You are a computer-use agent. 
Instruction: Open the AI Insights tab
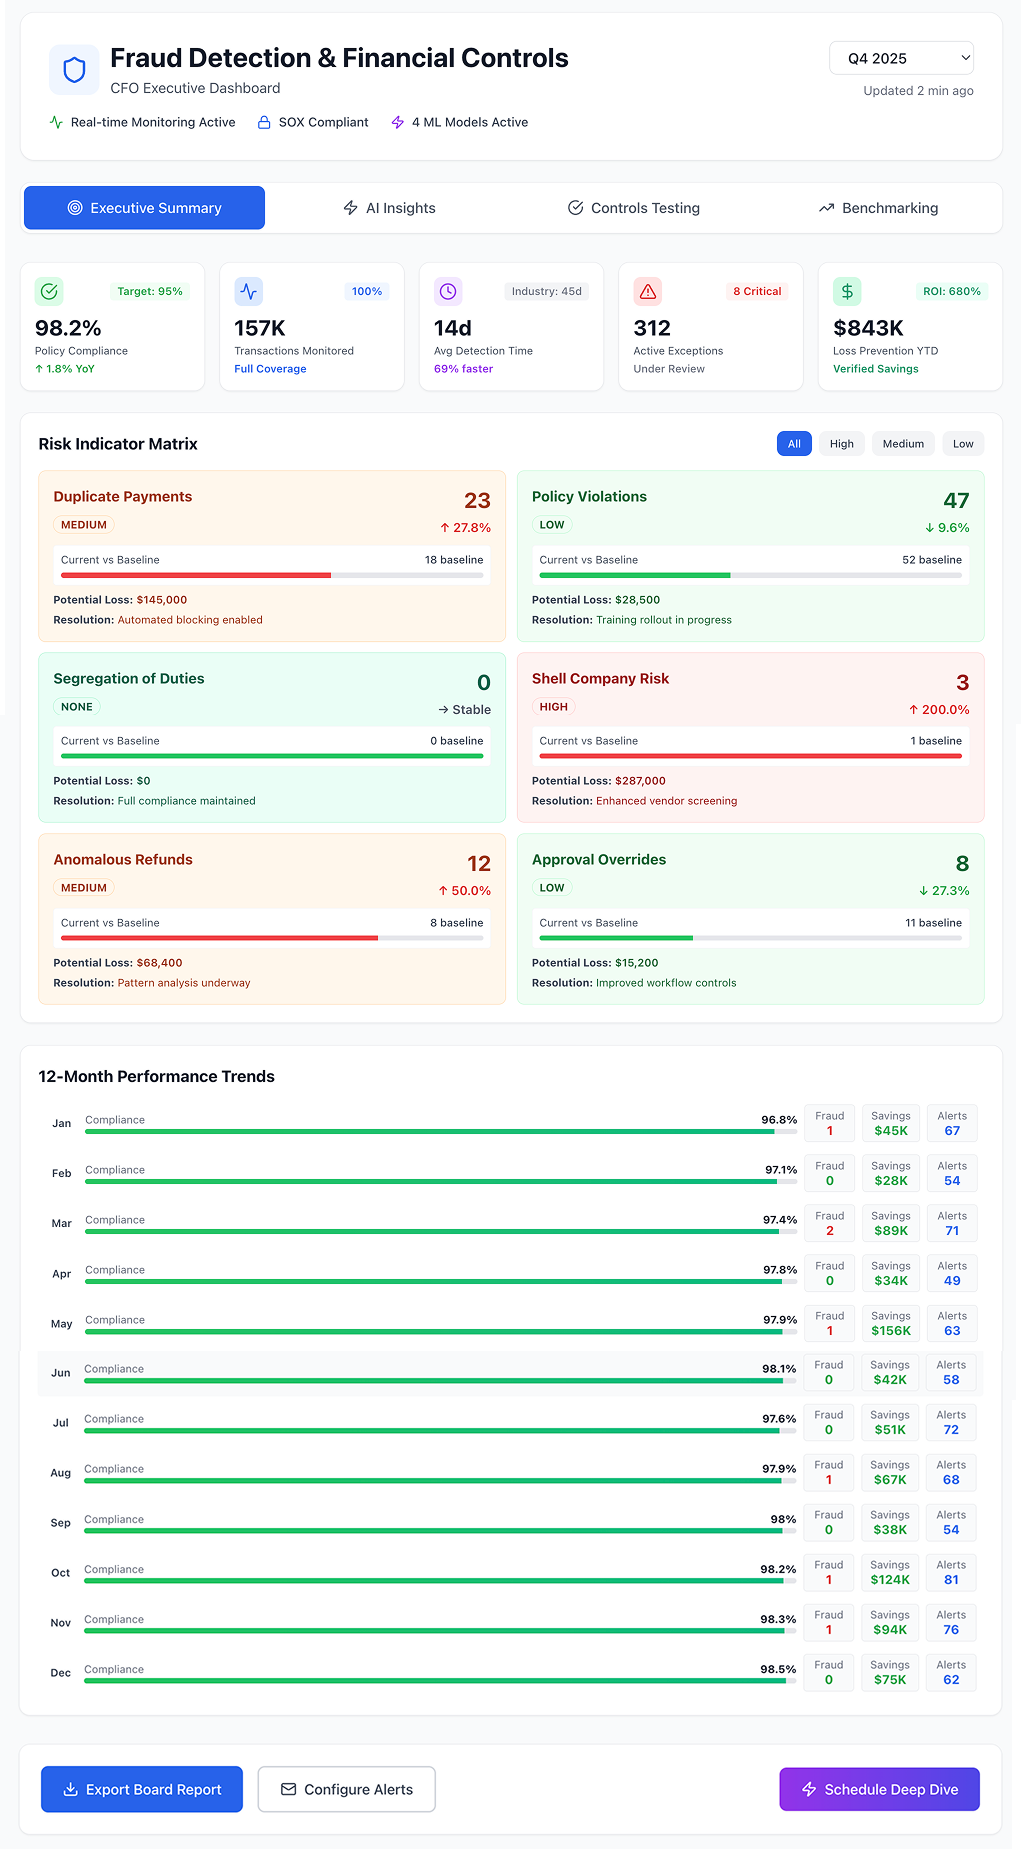pyautogui.click(x=389, y=208)
